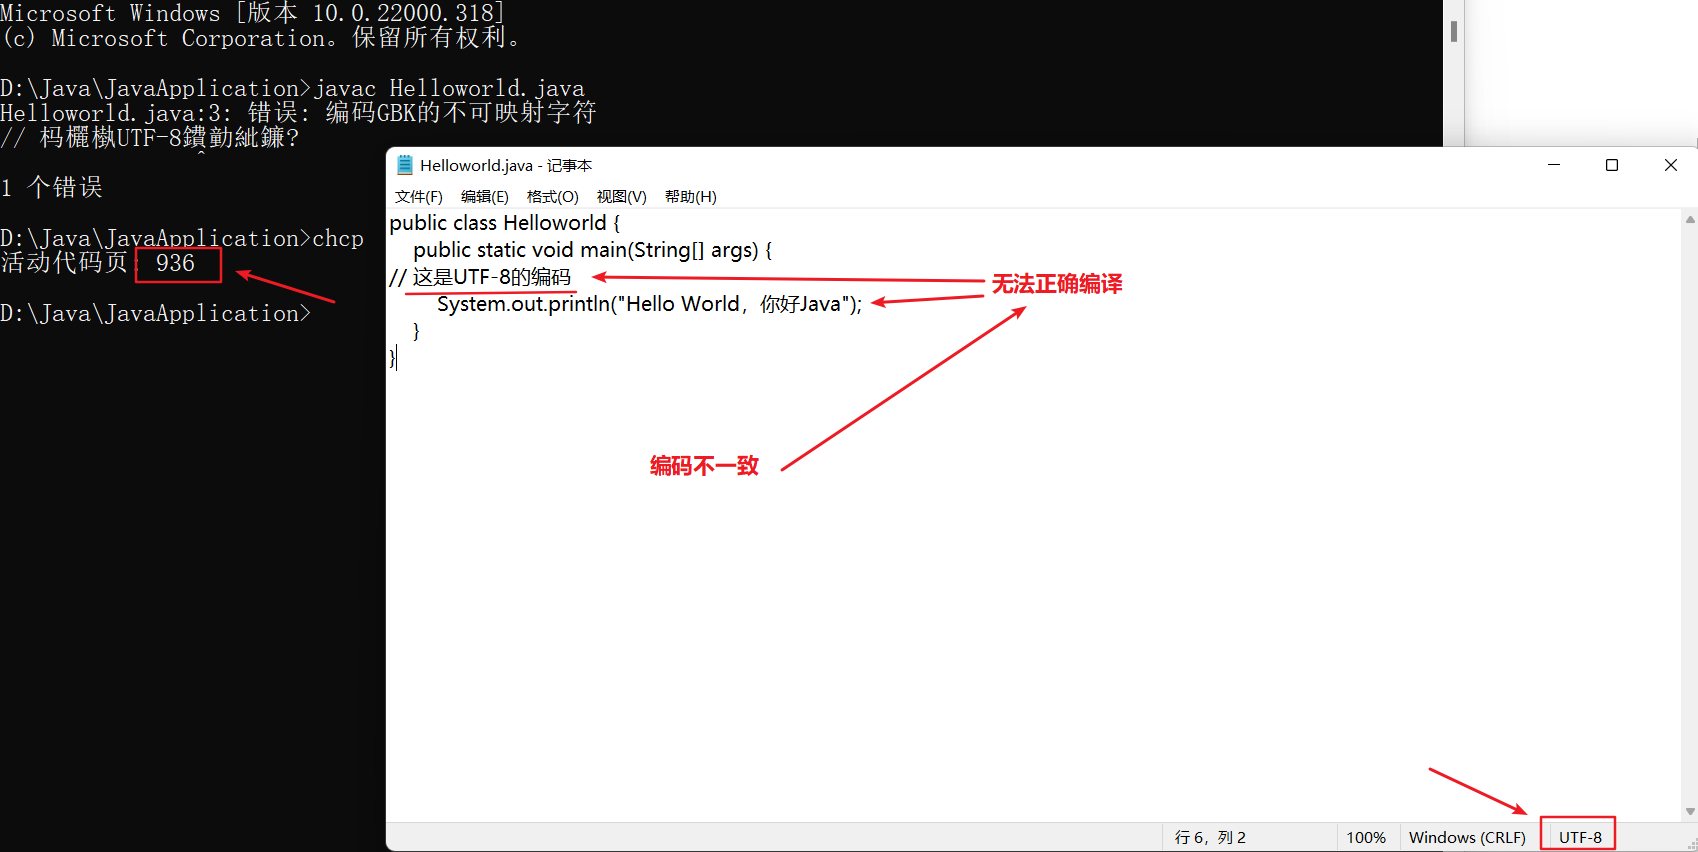
Task: Open the 格式(O) menu in Notepad
Action: (552, 197)
